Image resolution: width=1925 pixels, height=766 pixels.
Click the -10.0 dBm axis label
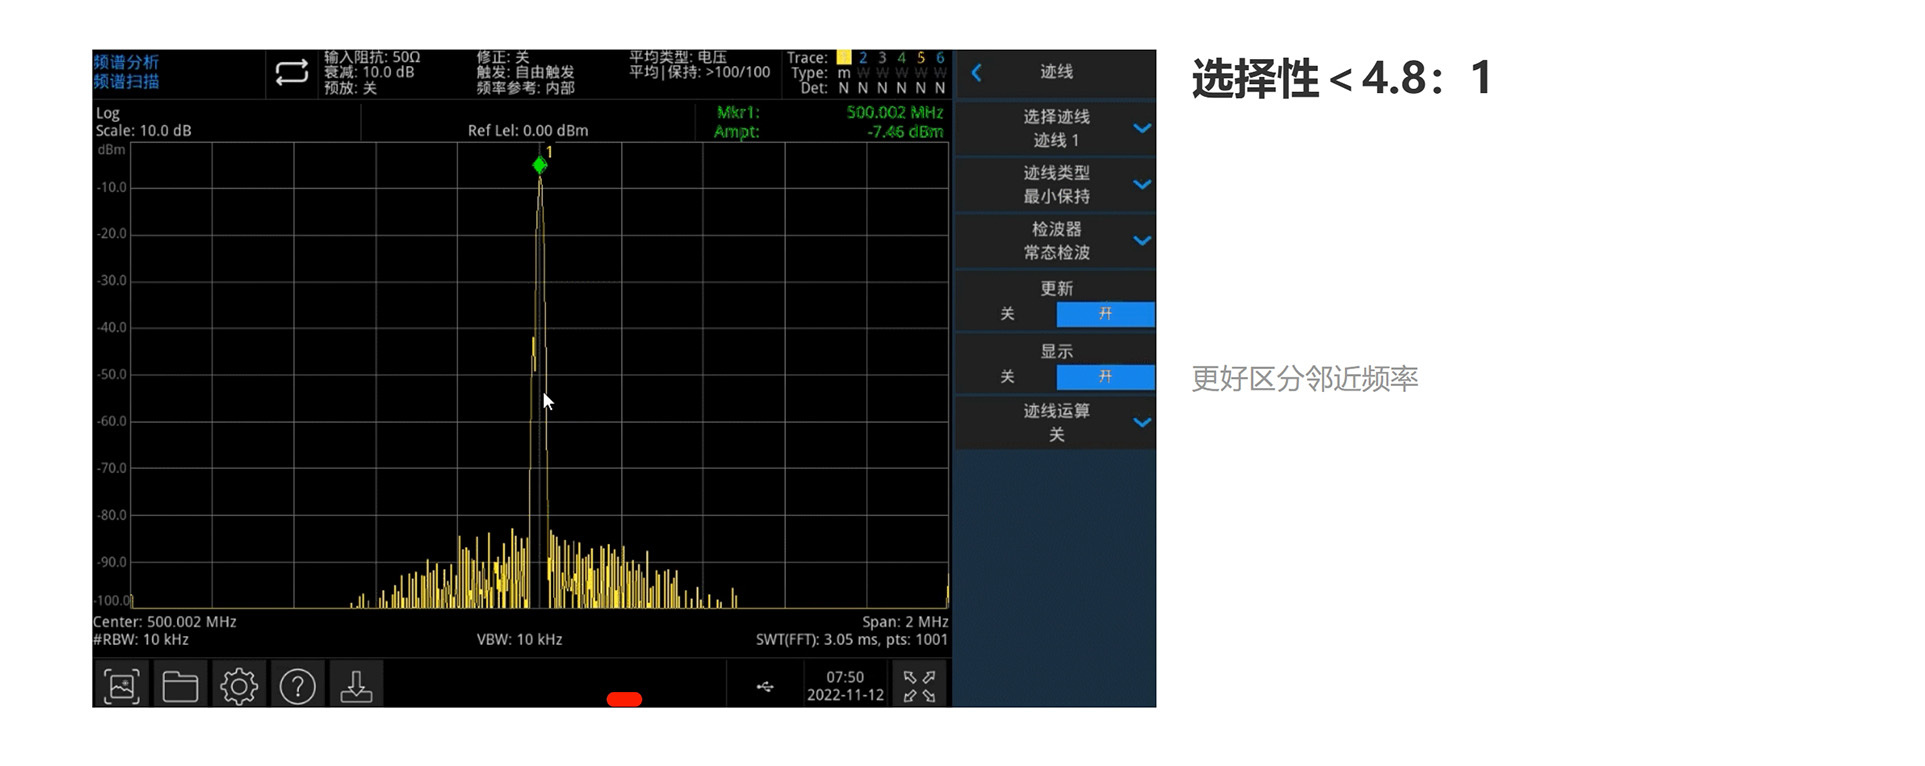pos(112,188)
